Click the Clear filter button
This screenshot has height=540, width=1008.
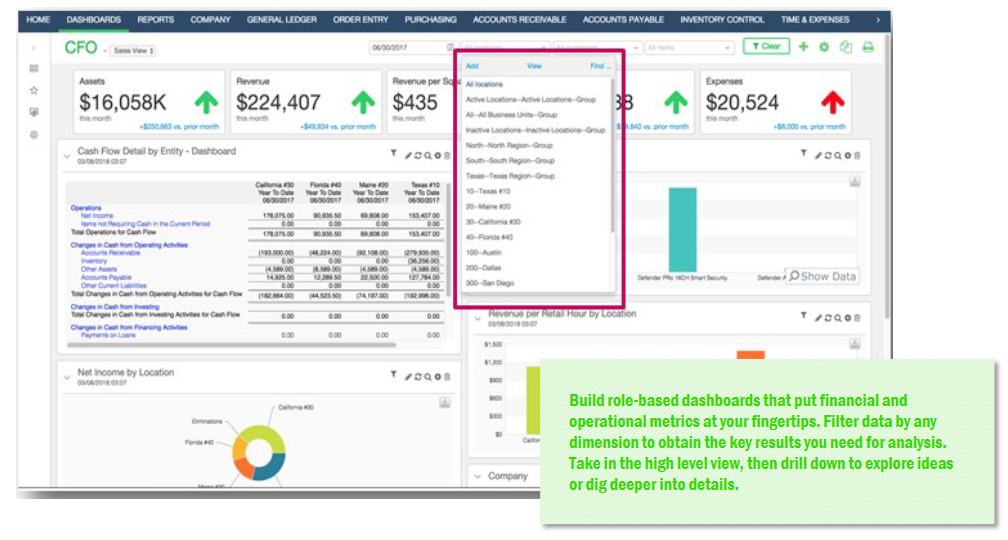pos(766,46)
